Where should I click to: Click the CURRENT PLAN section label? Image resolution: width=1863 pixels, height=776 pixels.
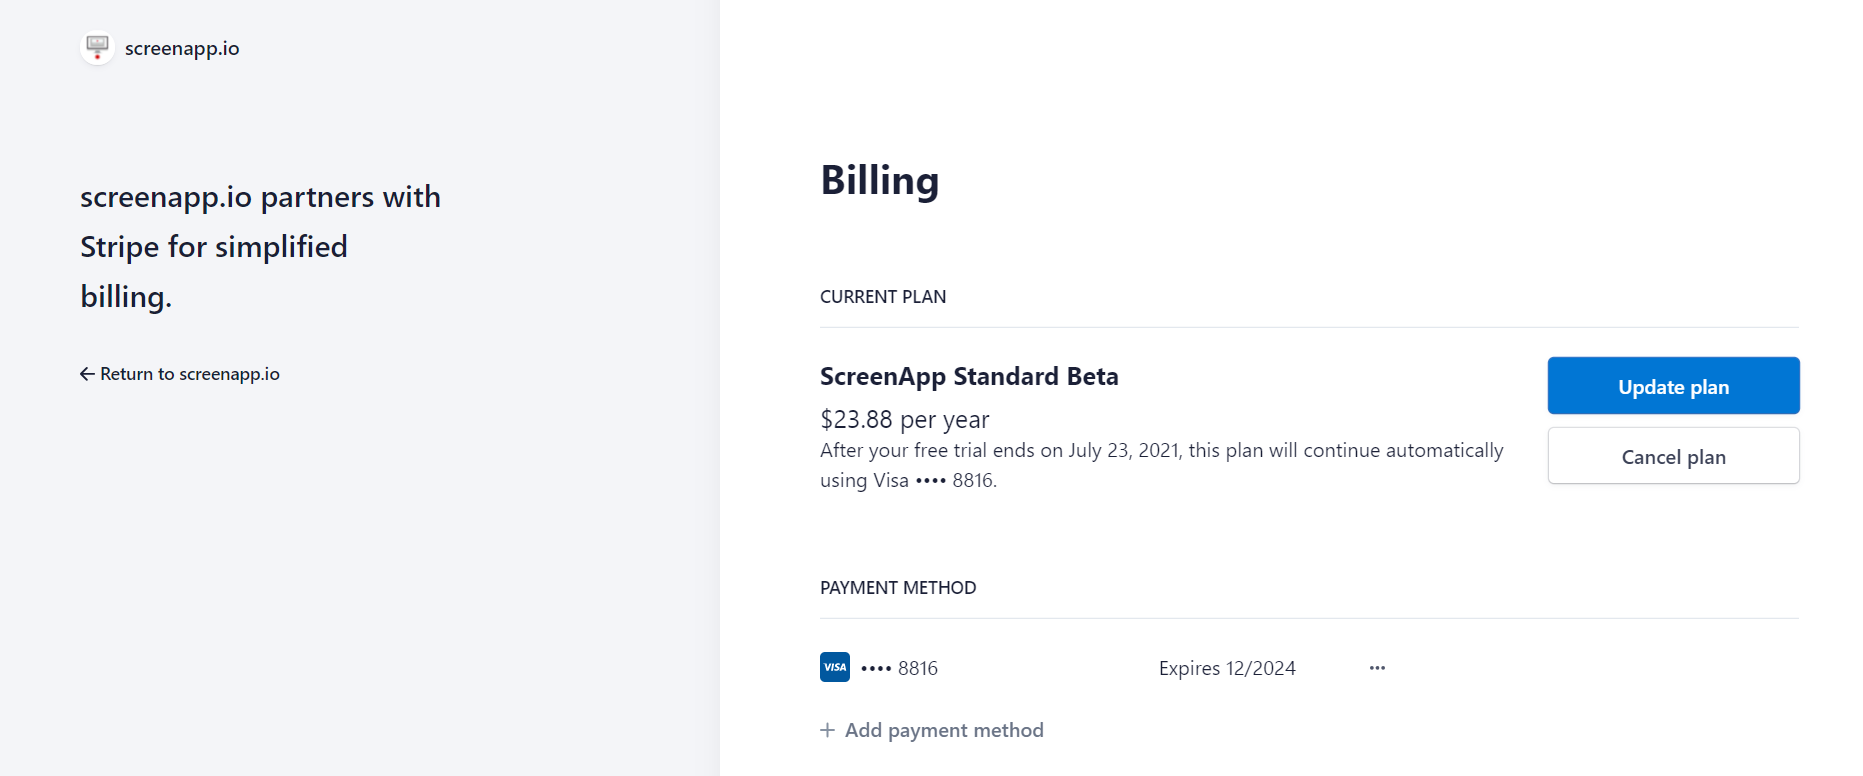click(882, 297)
